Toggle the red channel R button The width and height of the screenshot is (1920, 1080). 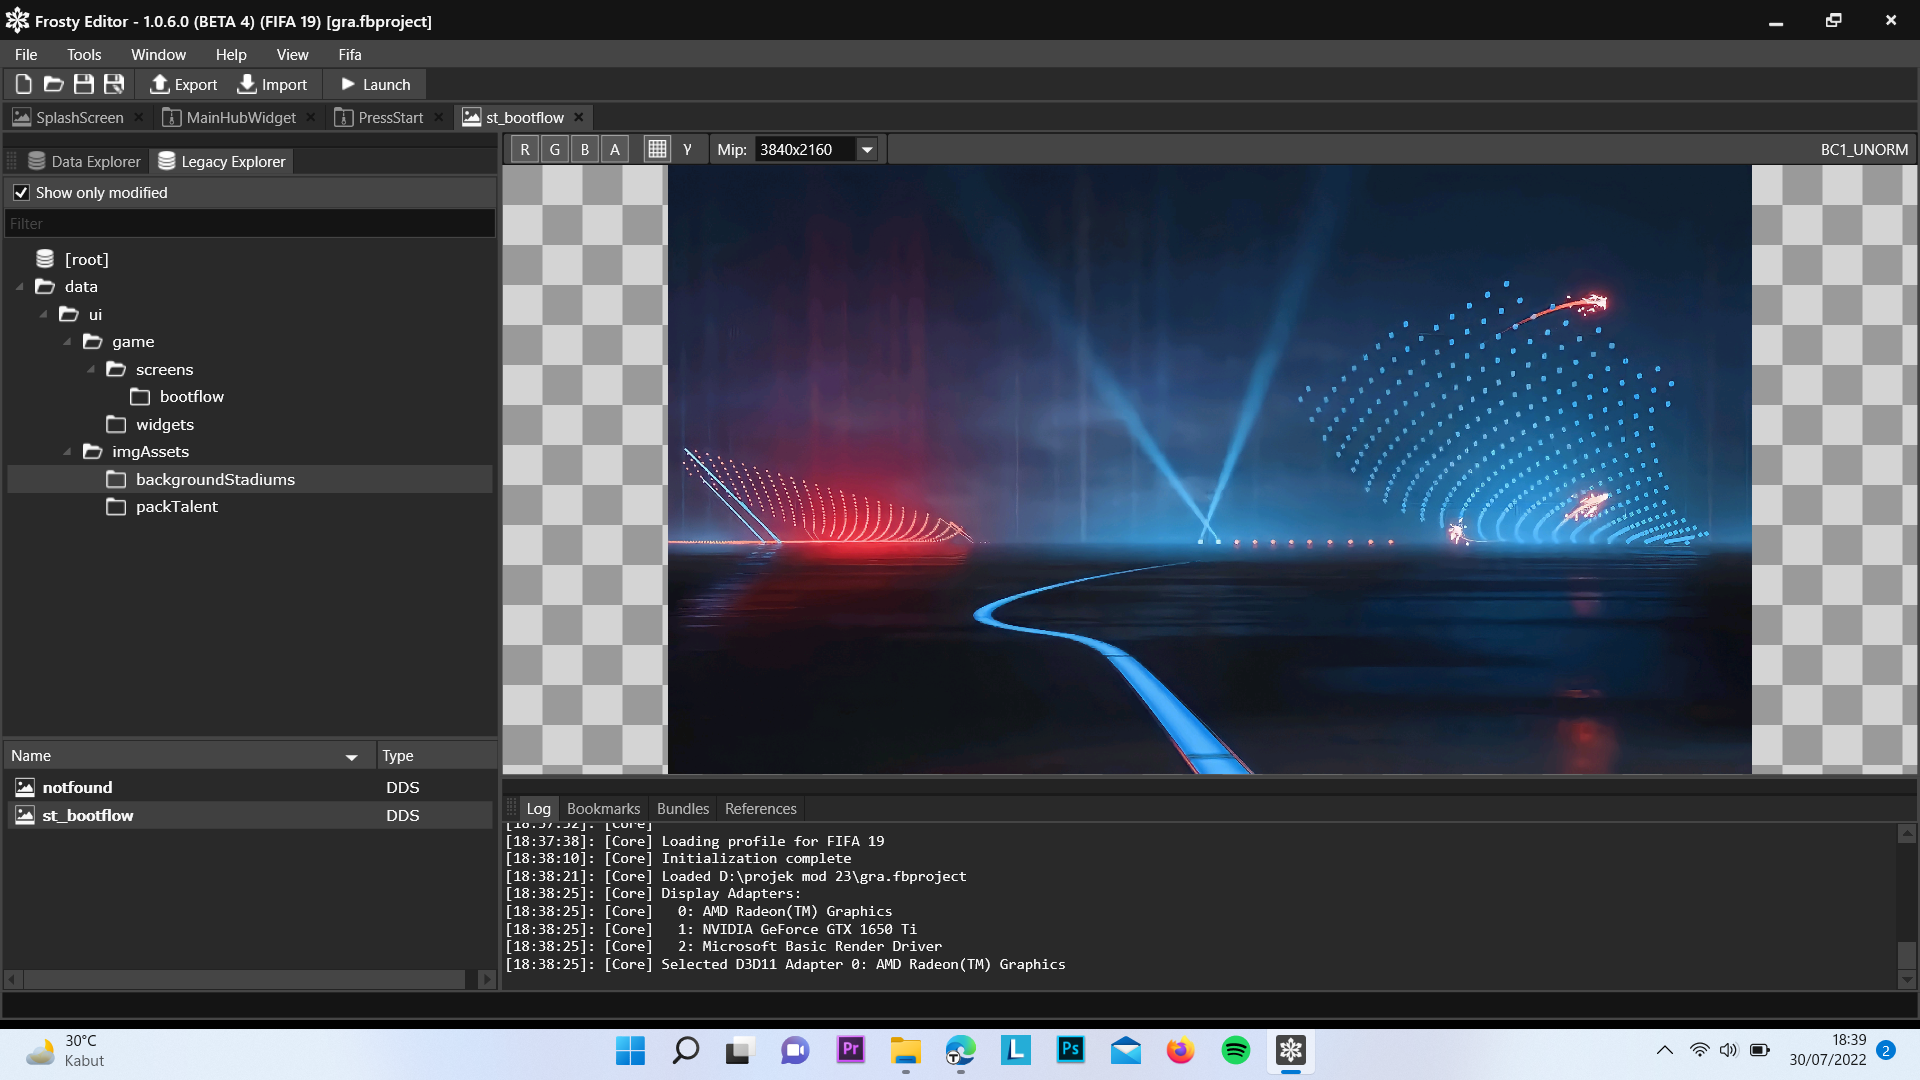pyautogui.click(x=525, y=149)
